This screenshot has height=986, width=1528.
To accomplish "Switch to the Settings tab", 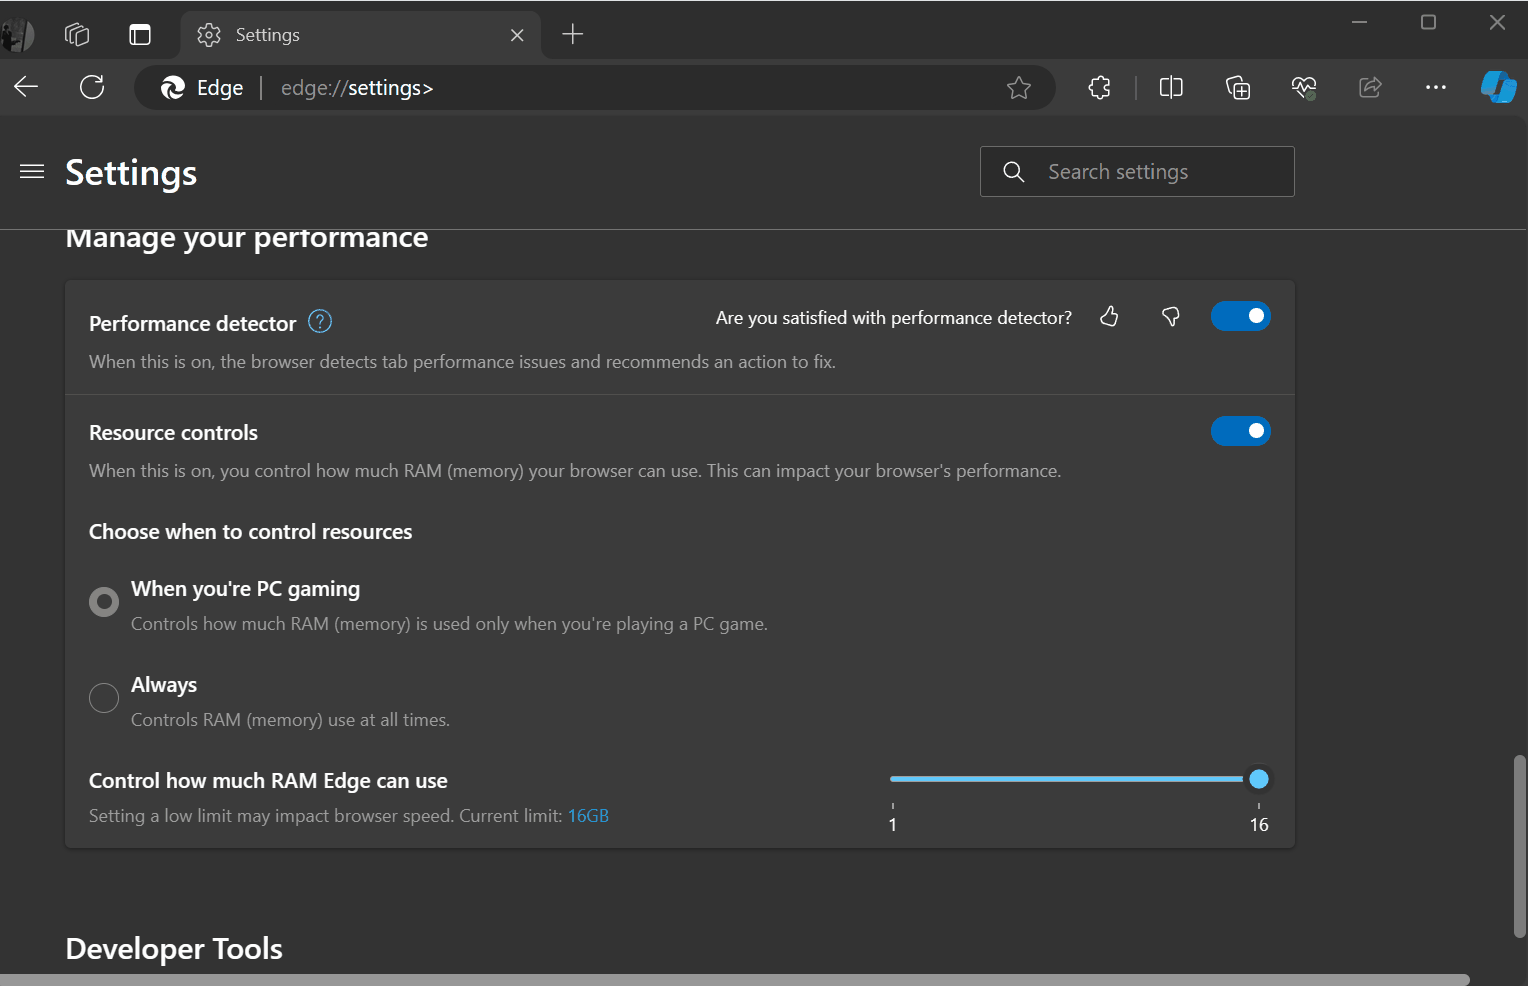I will point(330,34).
